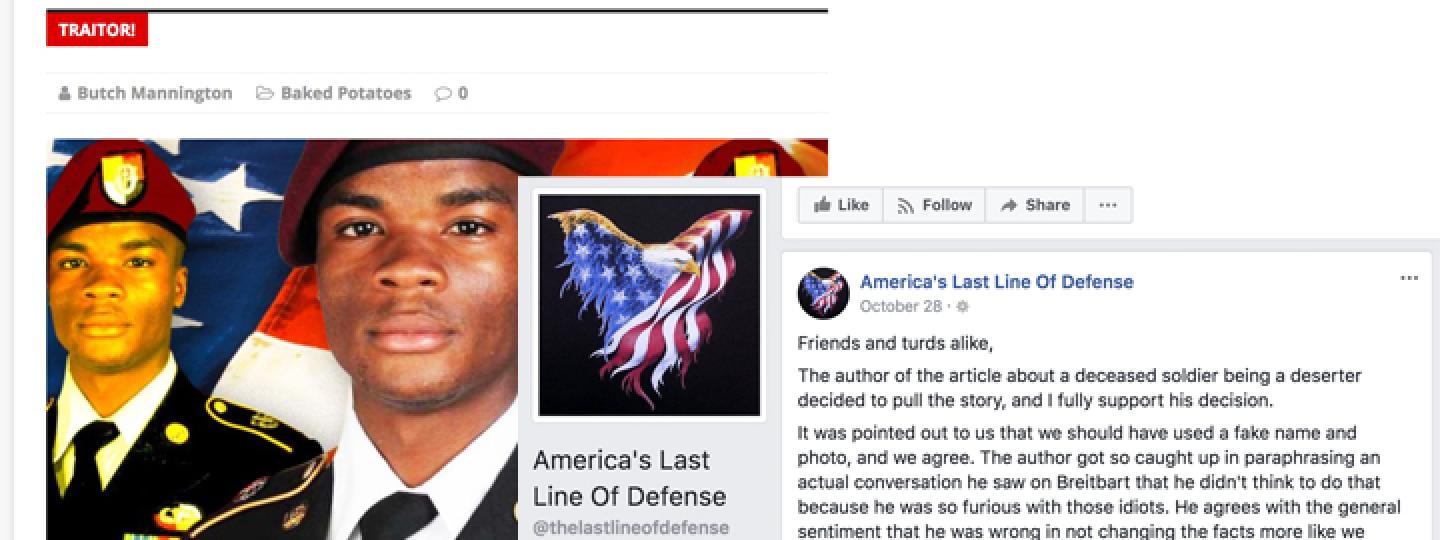Click the folder icon beside Baked Potatoes
This screenshot has height=540, width=1440.
[x=265, y=93]
